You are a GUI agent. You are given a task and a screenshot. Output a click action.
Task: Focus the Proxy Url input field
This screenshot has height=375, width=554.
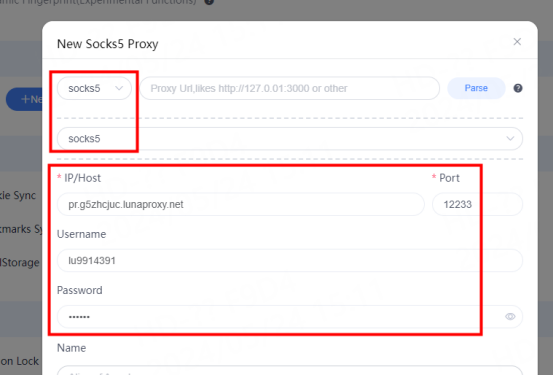290,88
